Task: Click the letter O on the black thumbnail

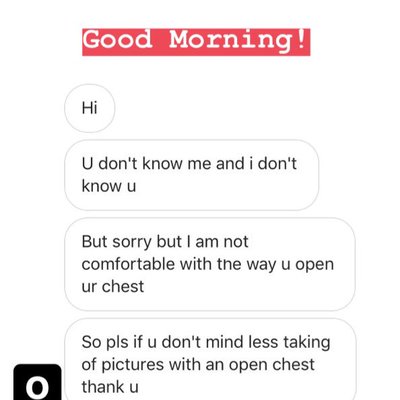Action: pyautogui.click(x=37, y=387)
